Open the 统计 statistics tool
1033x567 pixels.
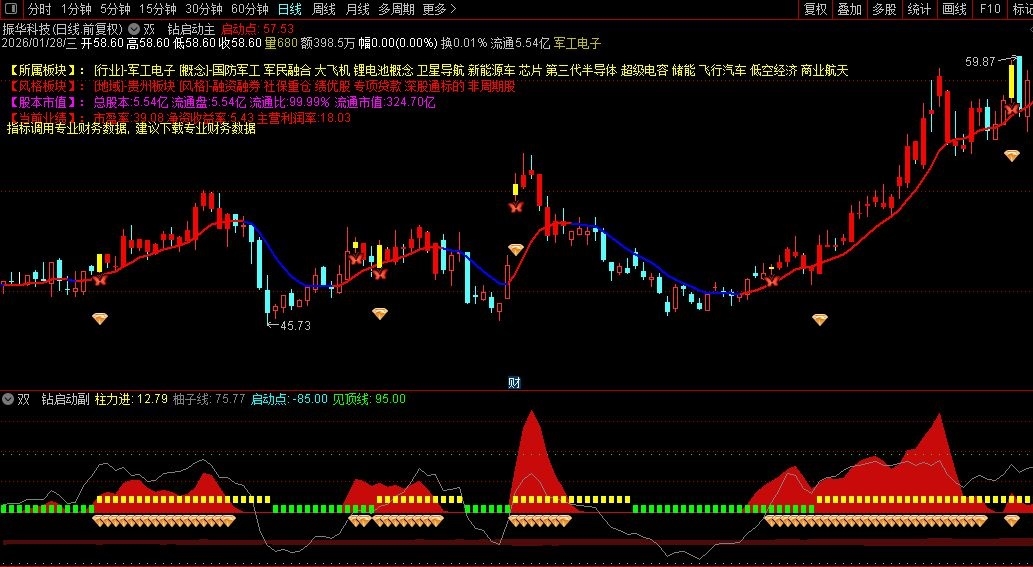pos(919,9)
